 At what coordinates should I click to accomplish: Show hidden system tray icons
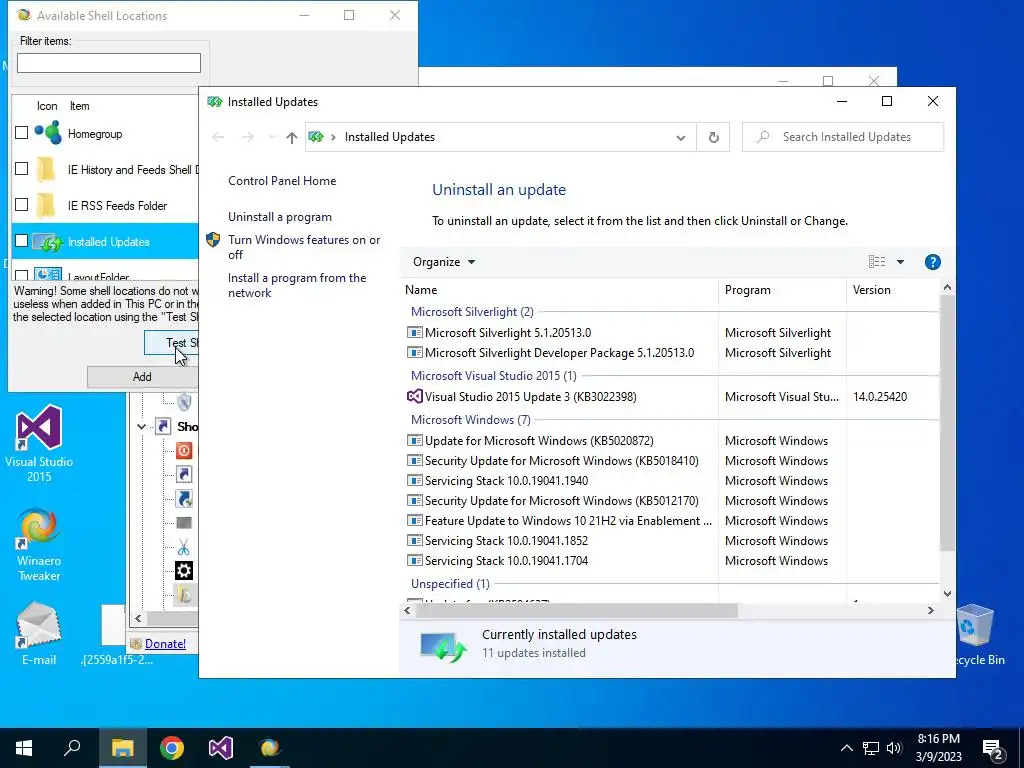point(846,748)
